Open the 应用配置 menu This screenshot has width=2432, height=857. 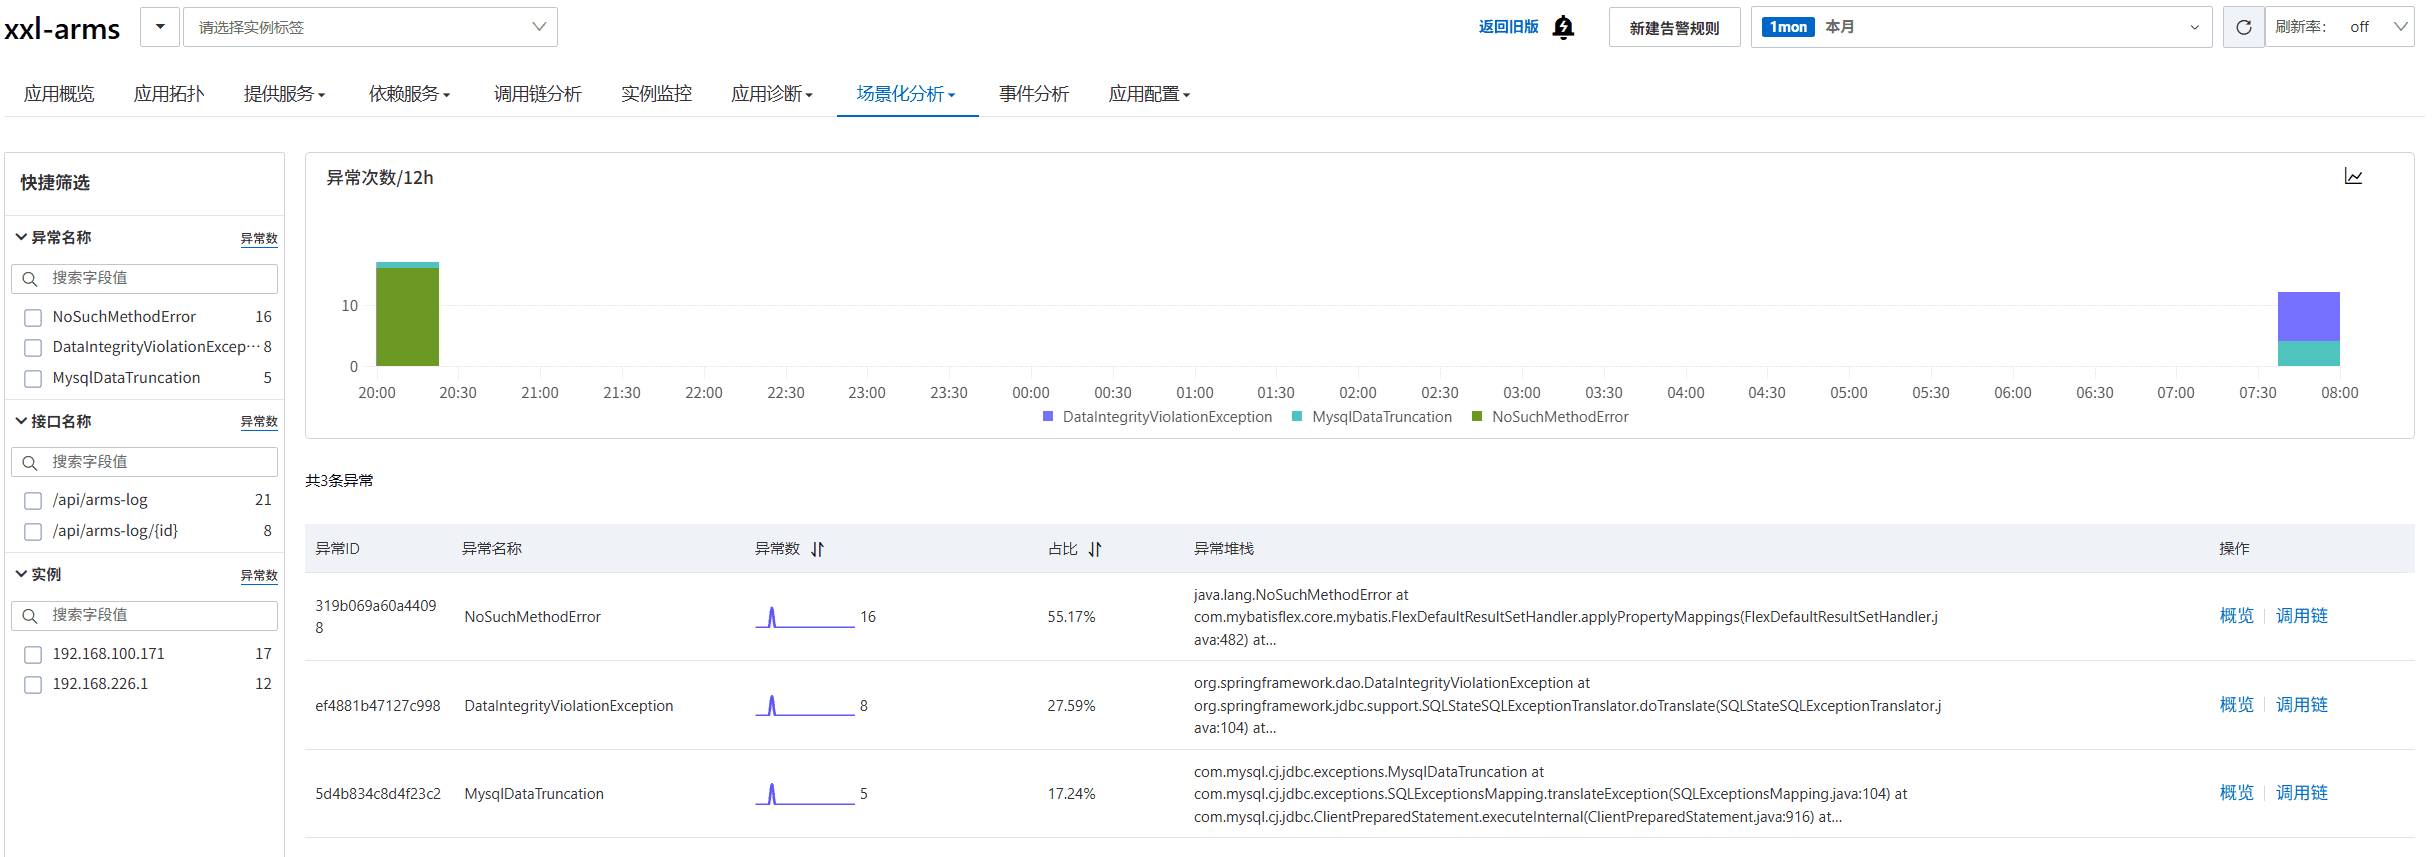(1149, 94)
